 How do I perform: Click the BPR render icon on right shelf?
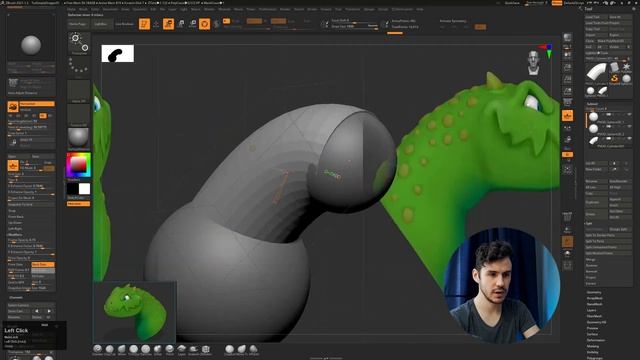coord(567,38)
